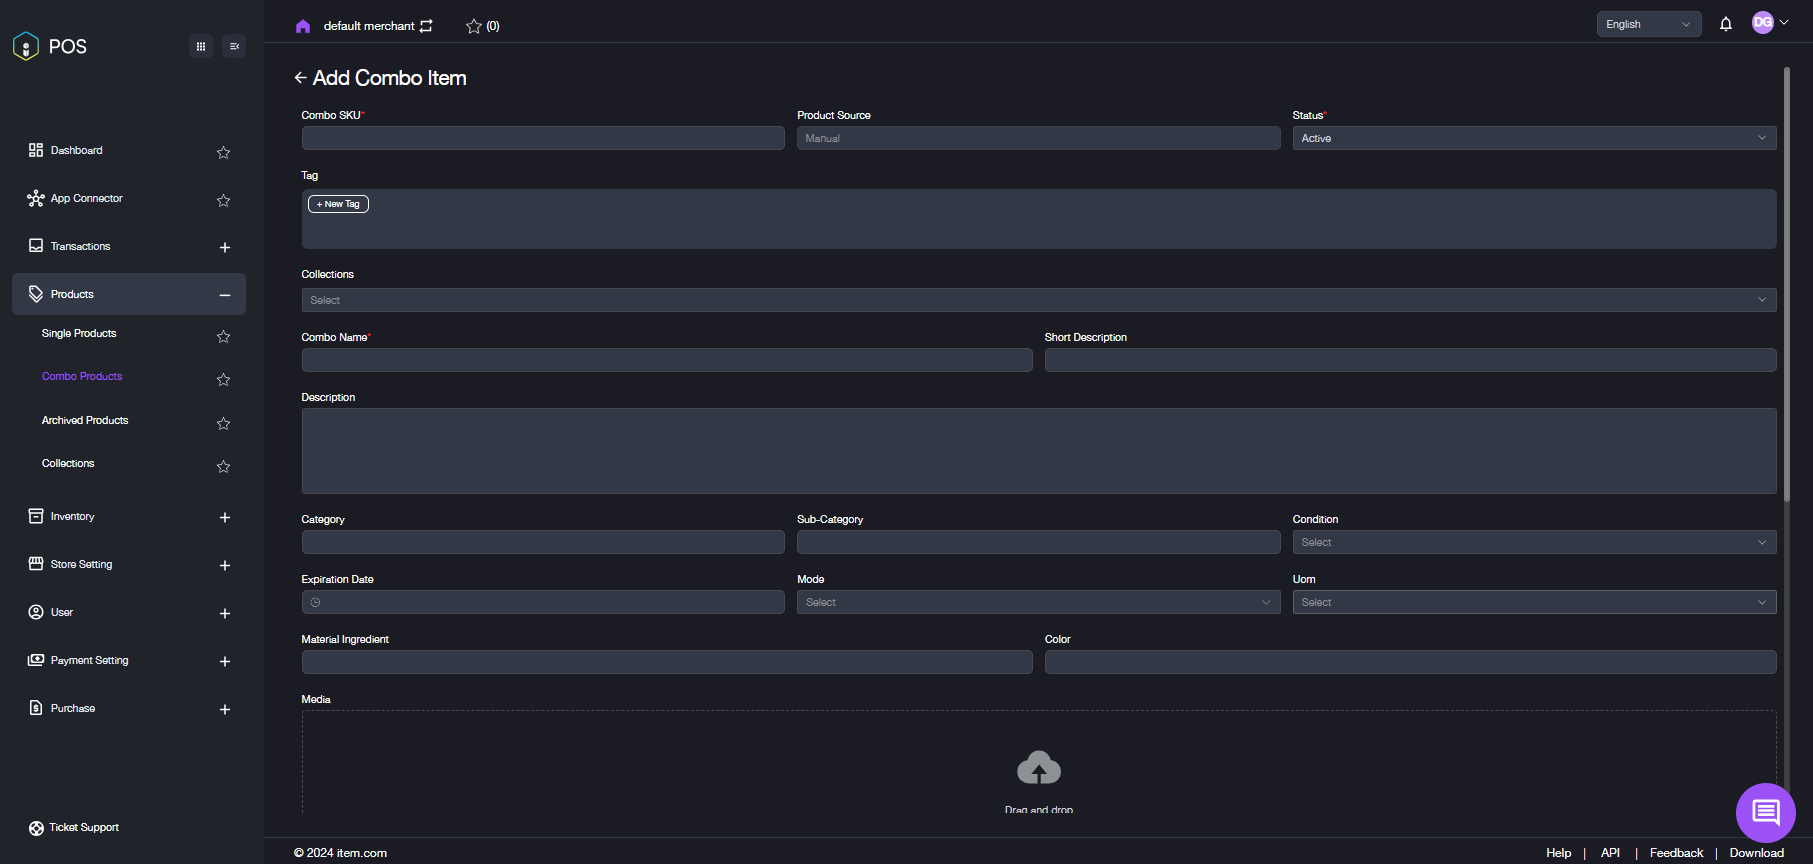Viewport: 1813px width, 864px height.
Task: Go to Single Products in sidebar
Action: 79,333
